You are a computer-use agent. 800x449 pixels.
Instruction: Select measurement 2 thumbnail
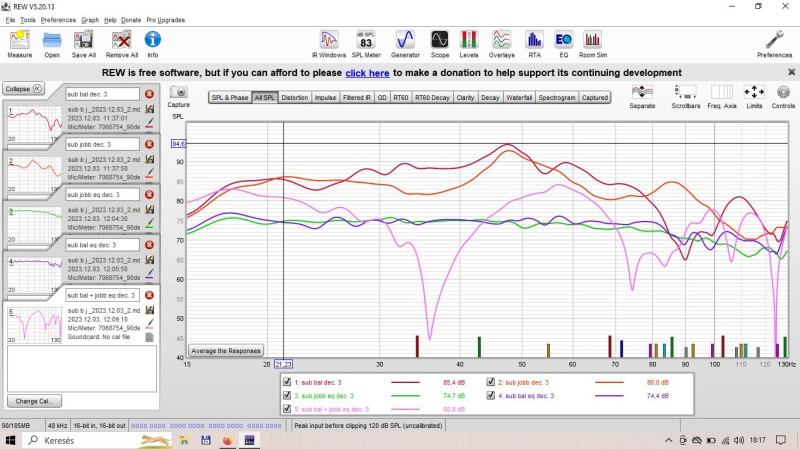coord(34,174)
